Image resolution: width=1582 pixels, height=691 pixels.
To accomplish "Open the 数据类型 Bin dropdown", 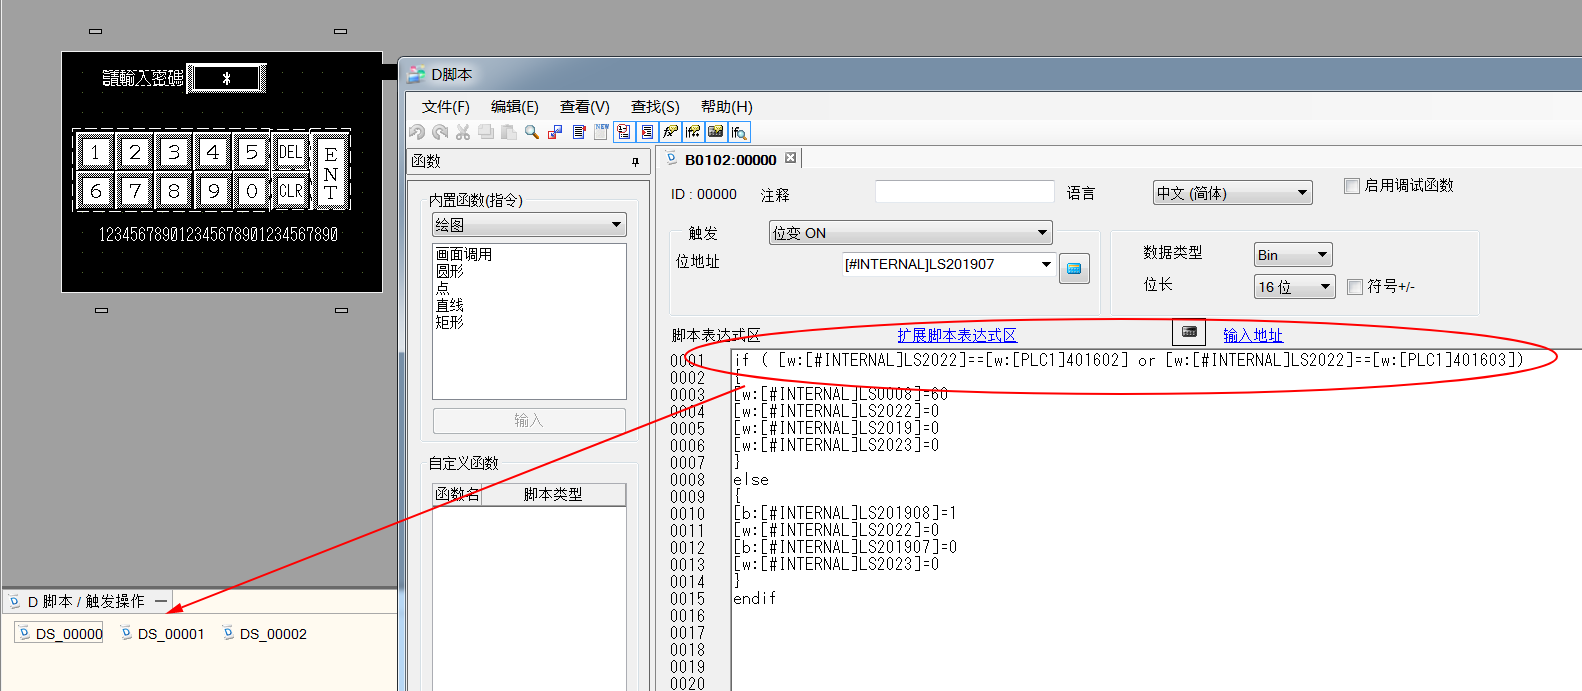I will (x=1292, y=255).
